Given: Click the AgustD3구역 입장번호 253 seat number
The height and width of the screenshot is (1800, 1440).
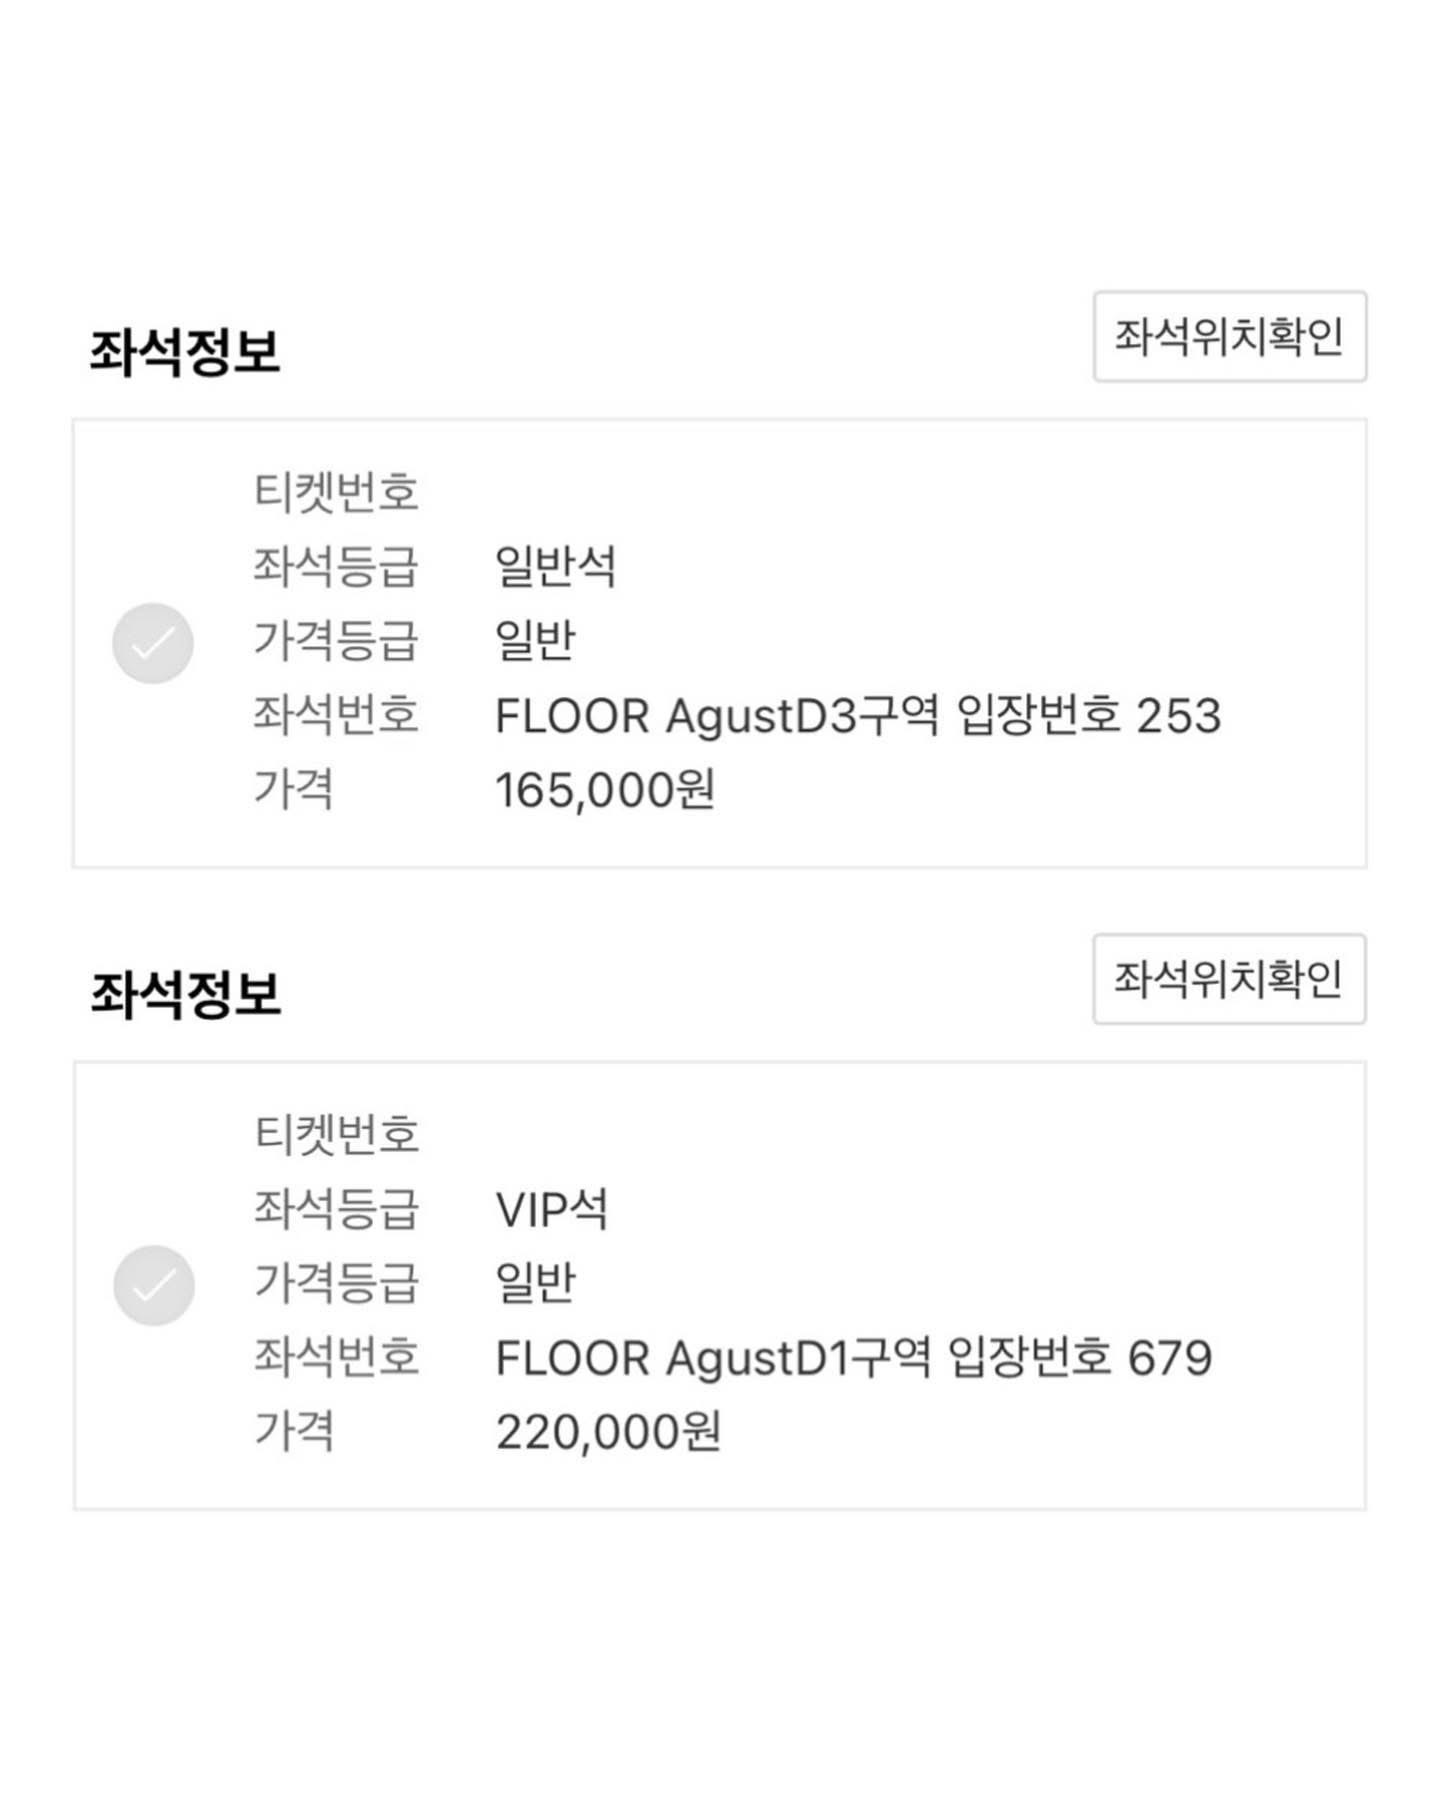Looking at the screenshot, I should tap(858, 716).
